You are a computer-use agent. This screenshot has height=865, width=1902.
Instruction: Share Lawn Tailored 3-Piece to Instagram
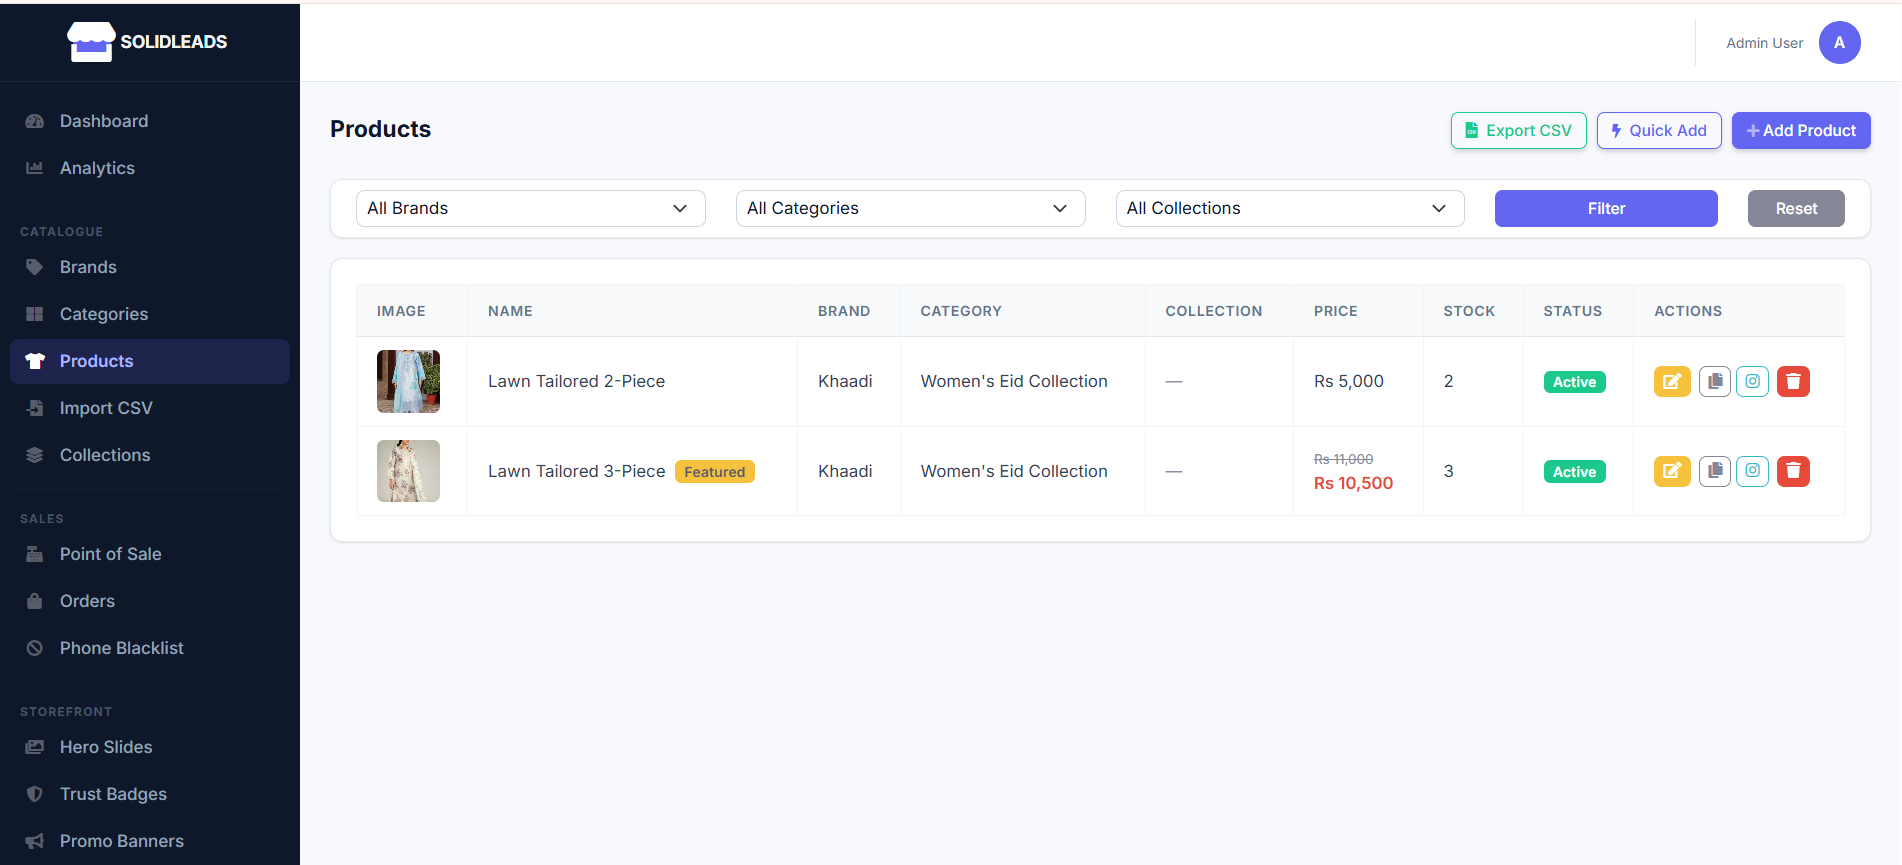pyautogui.click(x=1753, y=471)
